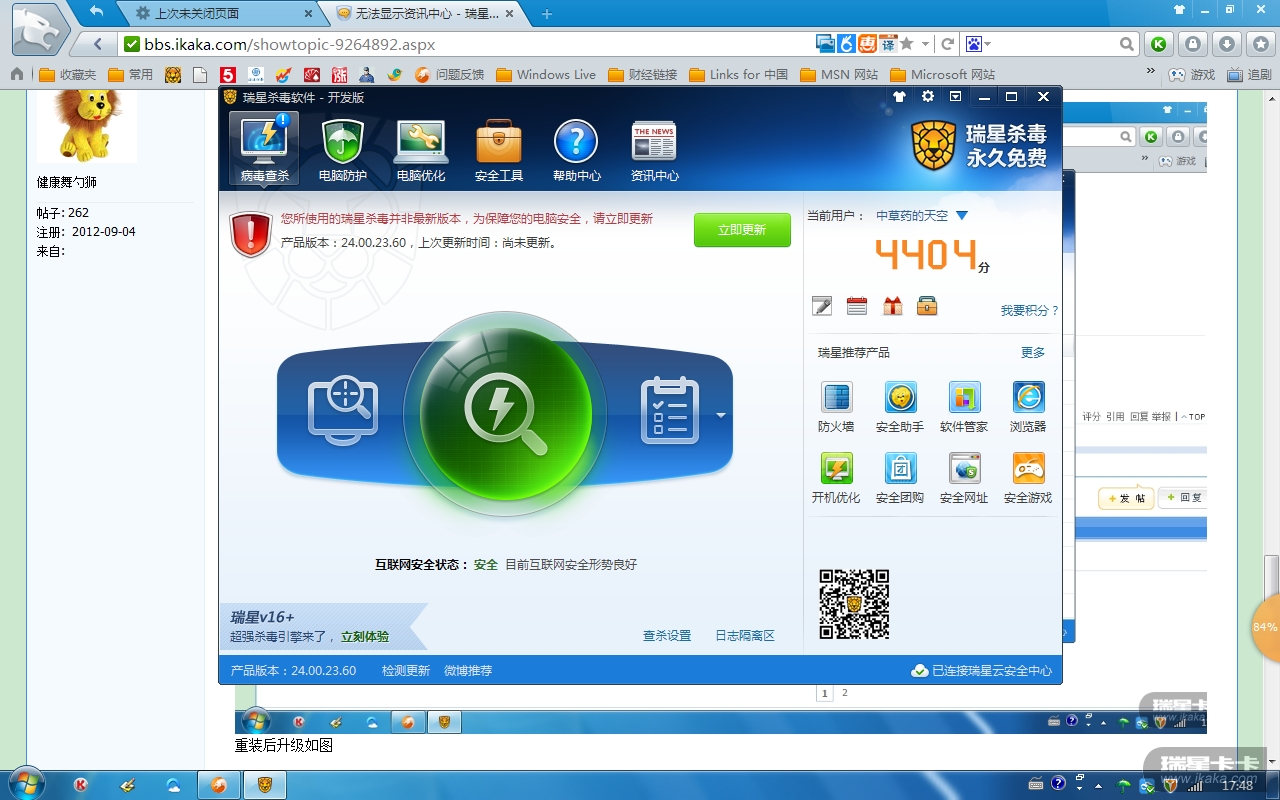The image size is (1280, 800).
Task: Open the Windows Live bookmarks folder
Action: (x=546, y=74)
